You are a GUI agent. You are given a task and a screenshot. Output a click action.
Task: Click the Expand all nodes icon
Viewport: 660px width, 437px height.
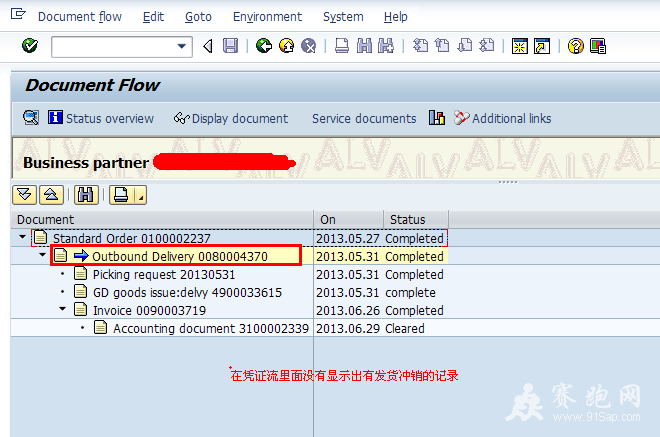coord(24,195)
